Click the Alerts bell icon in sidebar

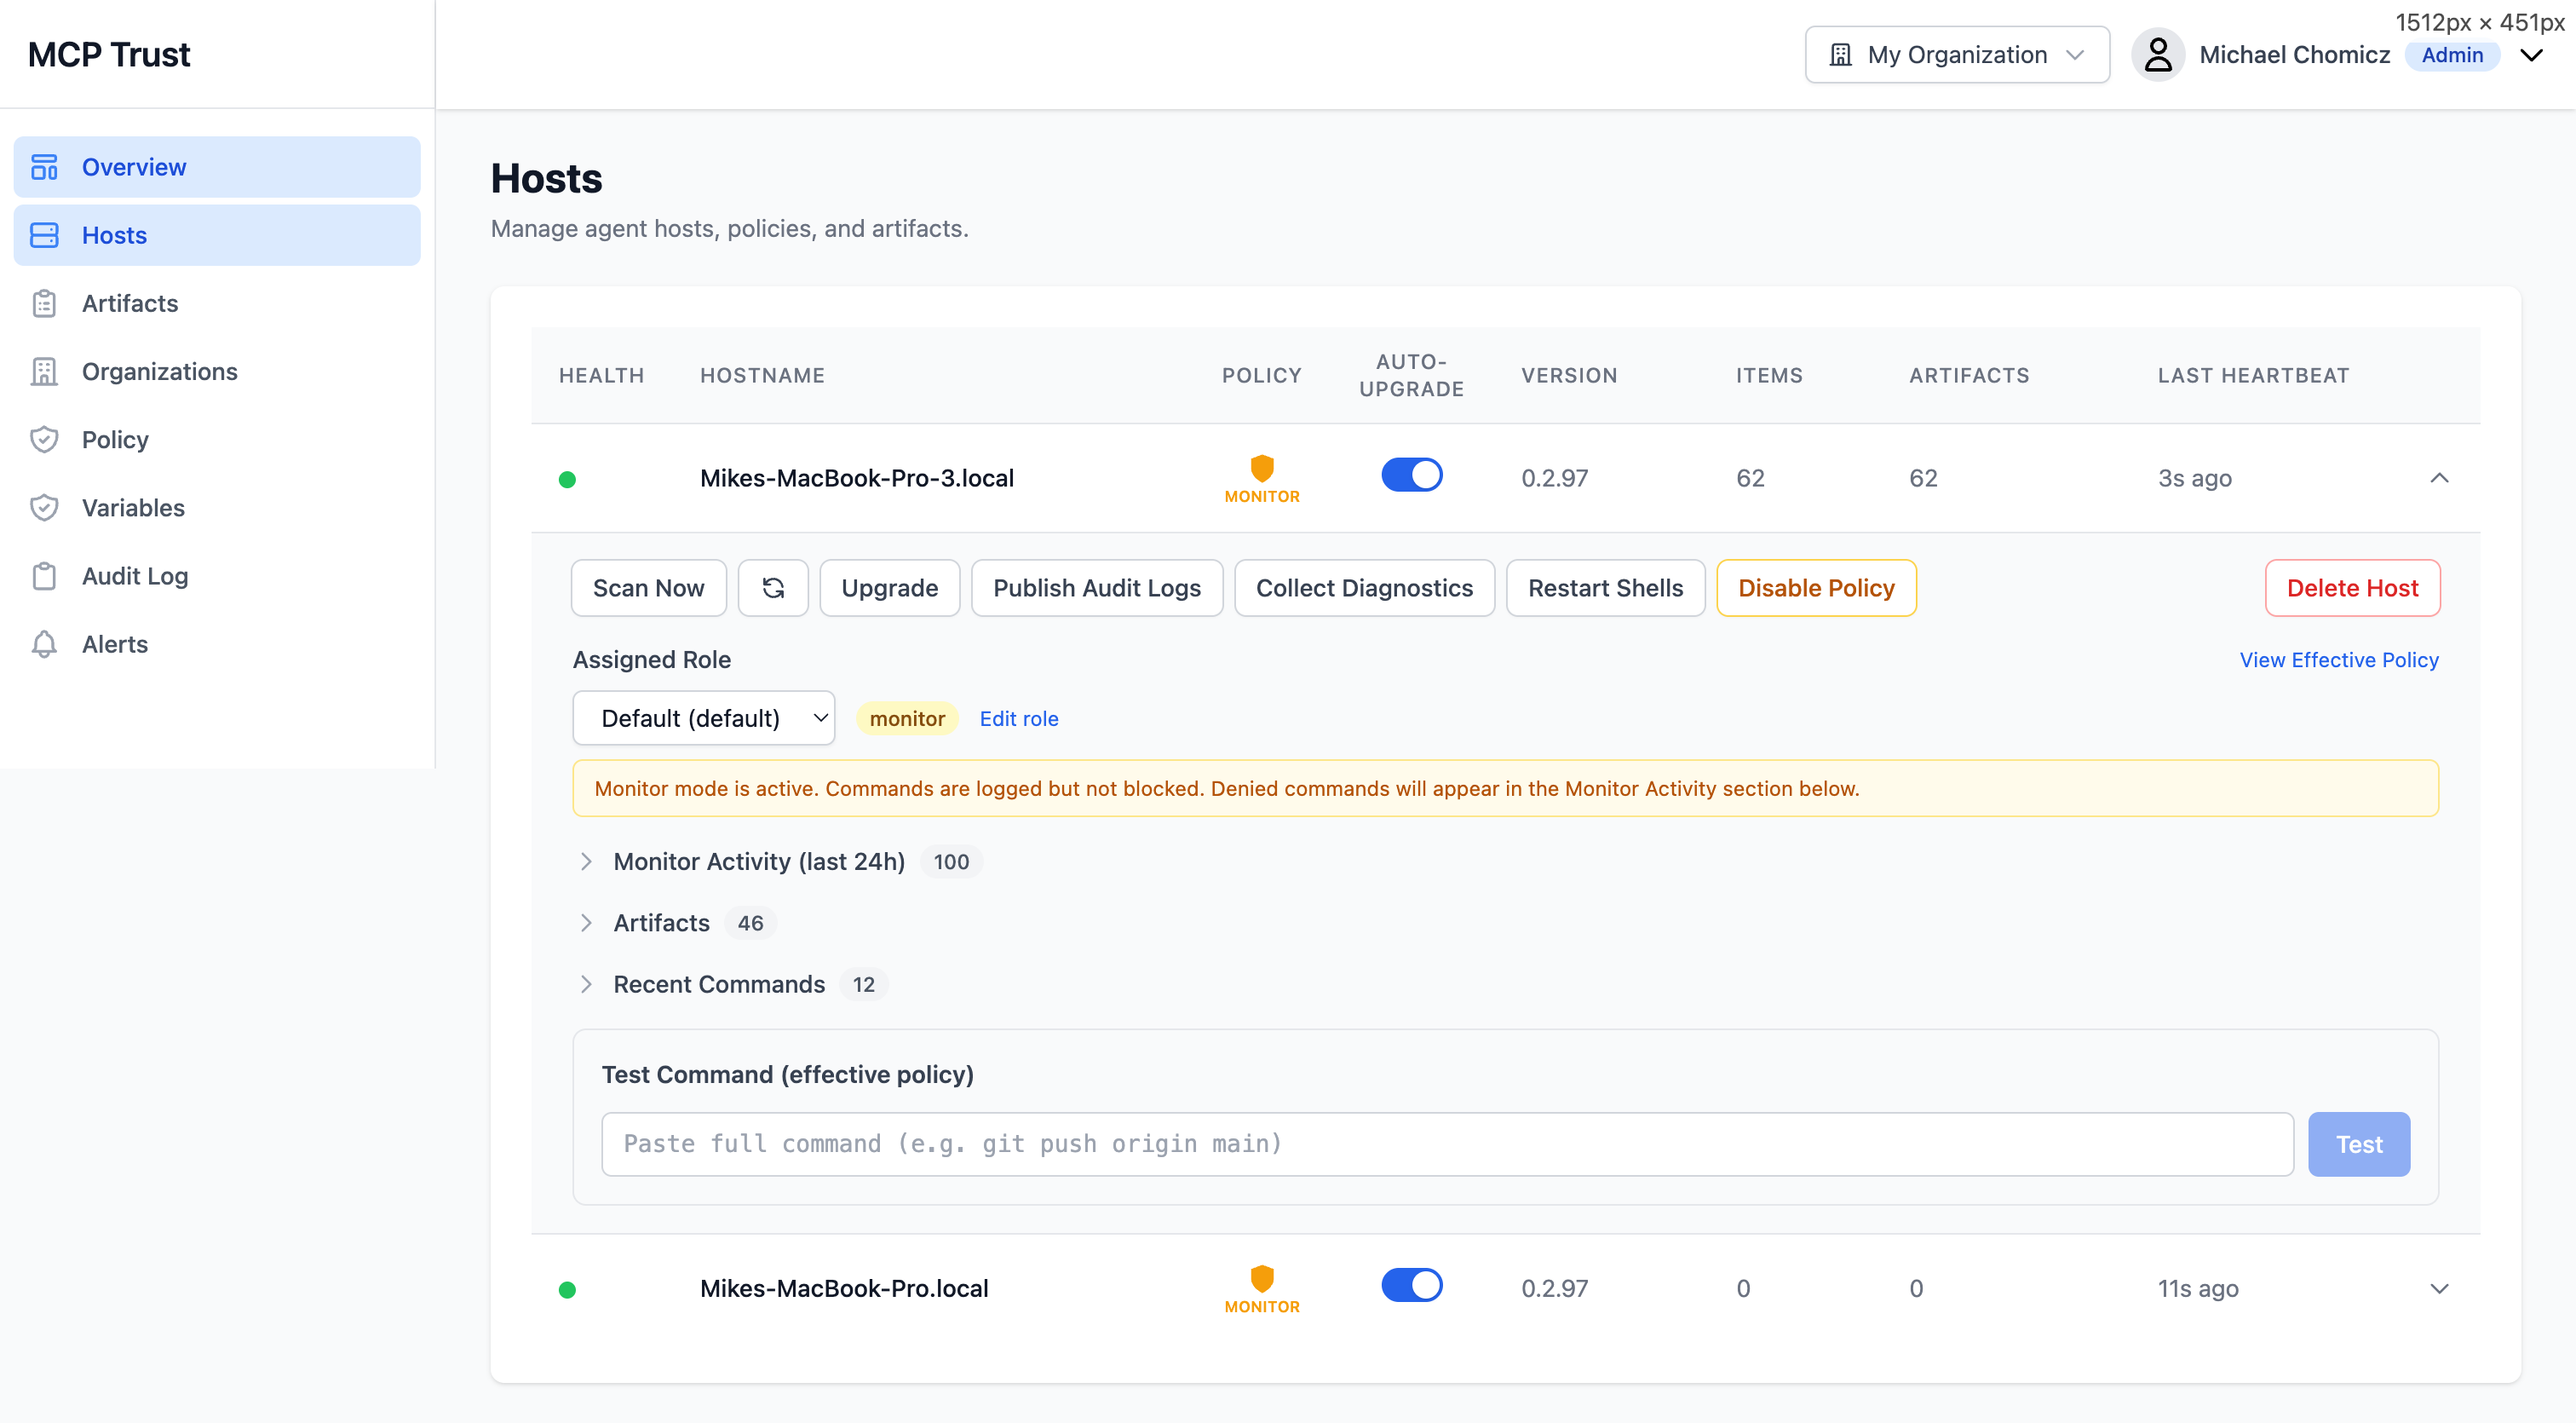click(x=44, y=644)
